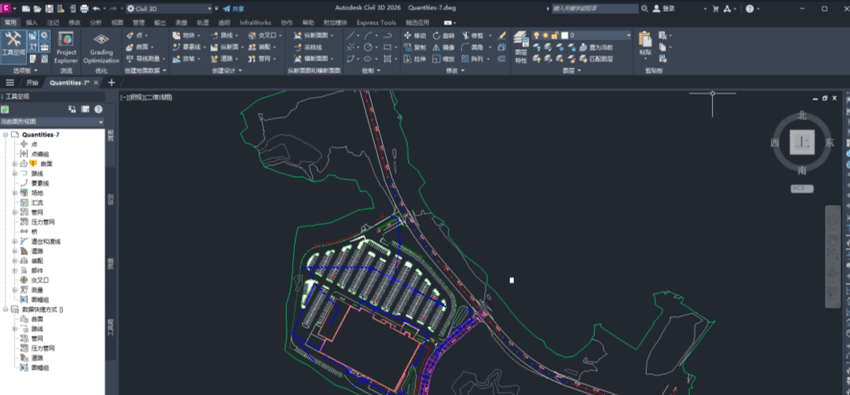Toggle layer 0 lock icon
Image resolution: width=850 pixels, height=395 pixels.
(x=555, y=35)
